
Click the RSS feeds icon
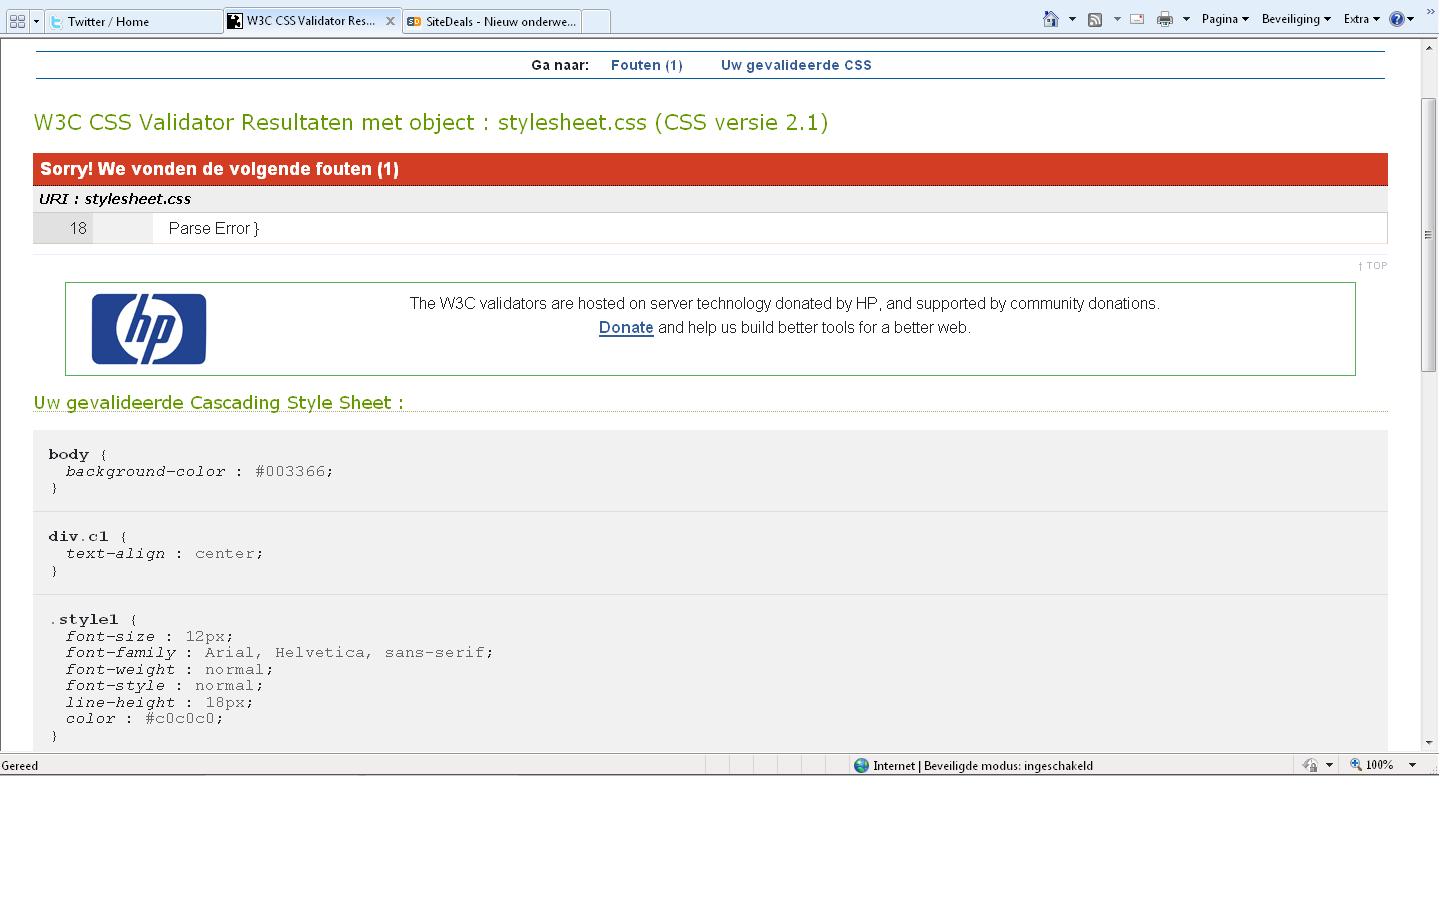click(x=1095, y=19)
